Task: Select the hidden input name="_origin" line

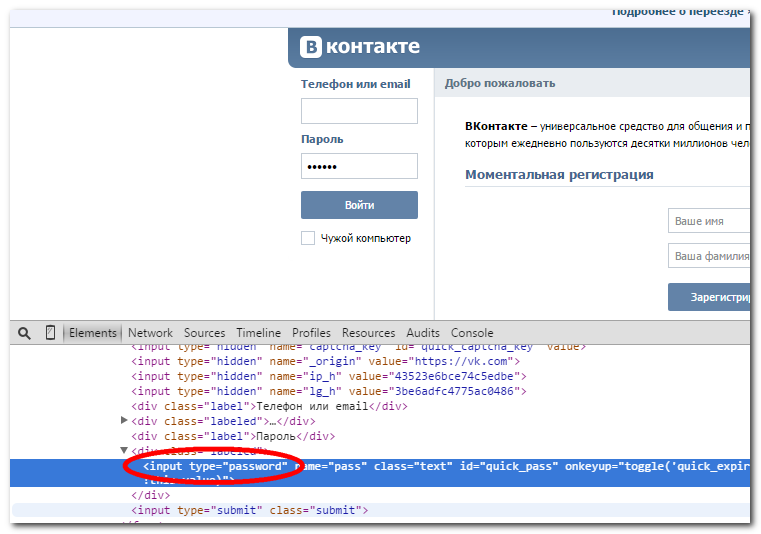Action: pyautogui.click(x=325, y=361)
